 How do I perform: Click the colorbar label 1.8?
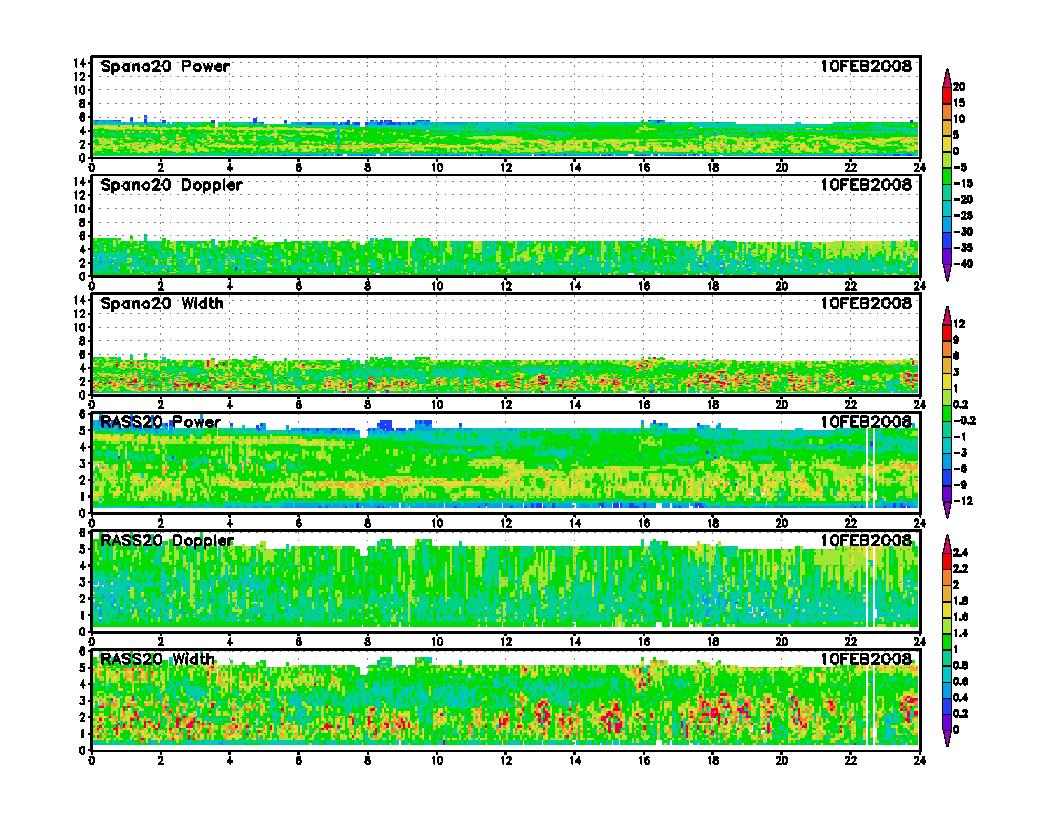(x=960, y=601)
